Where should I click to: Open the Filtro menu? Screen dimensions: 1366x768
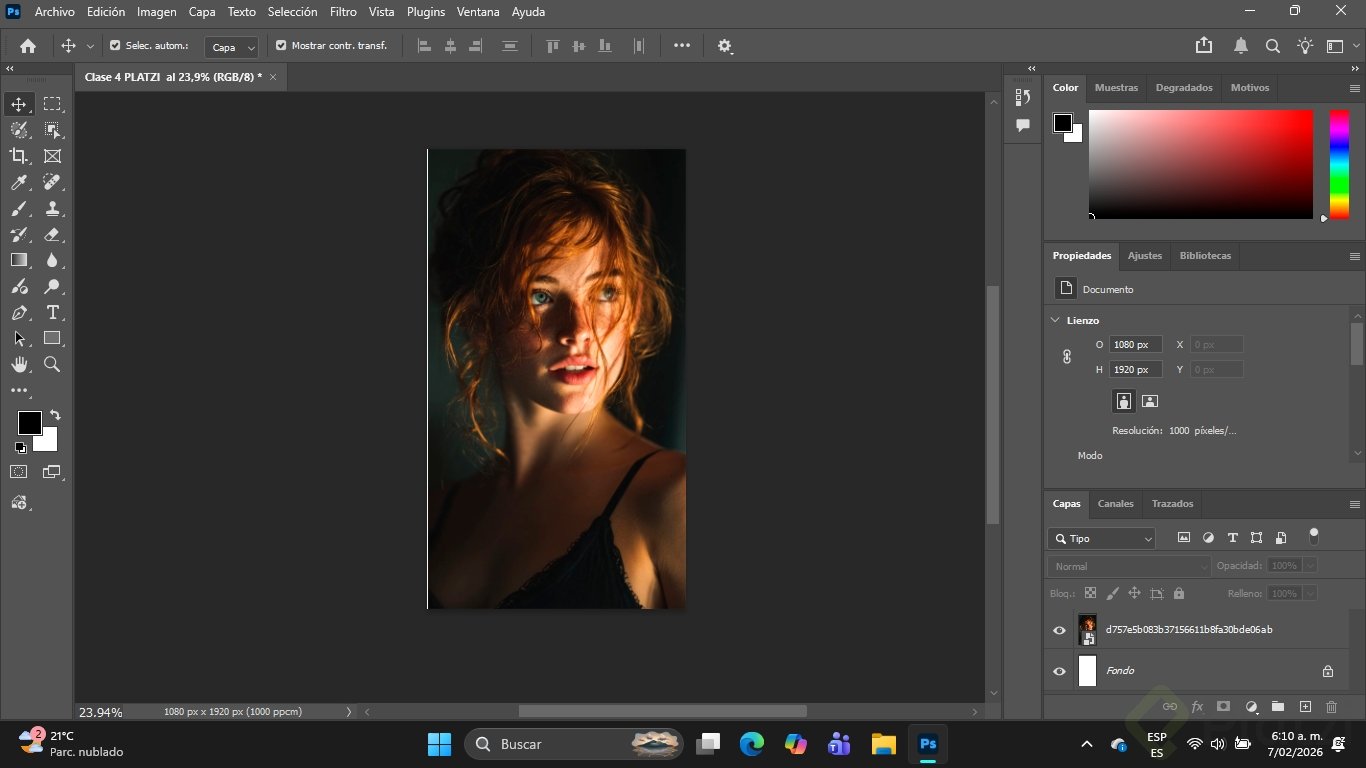pyautogui.click(x=343, y=12)
